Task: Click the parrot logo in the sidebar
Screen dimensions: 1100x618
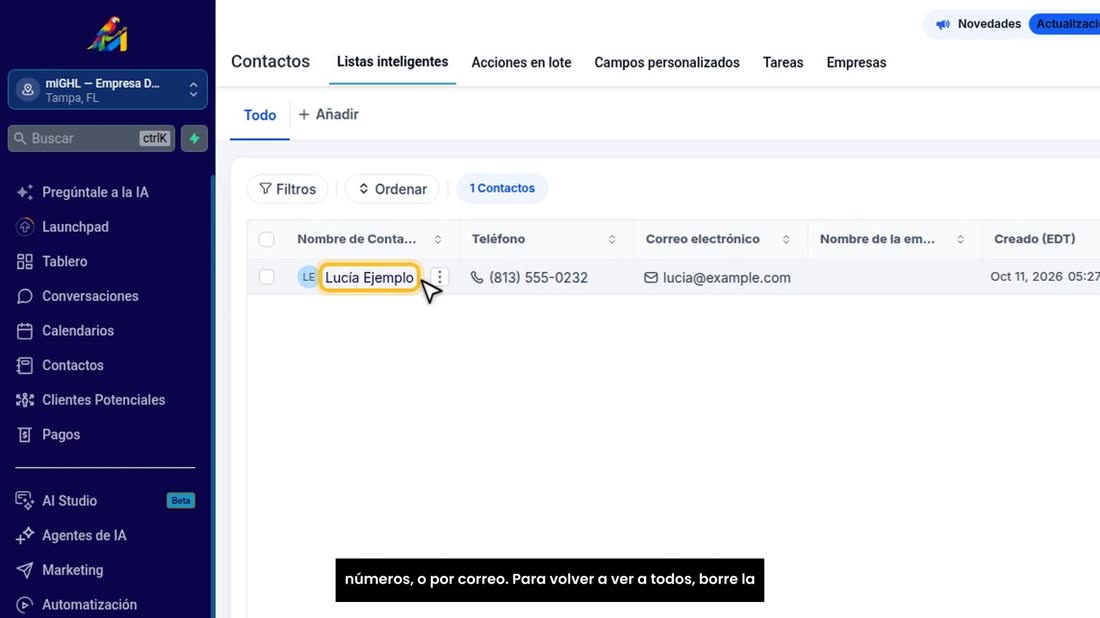Action: (x=107, y=34)
